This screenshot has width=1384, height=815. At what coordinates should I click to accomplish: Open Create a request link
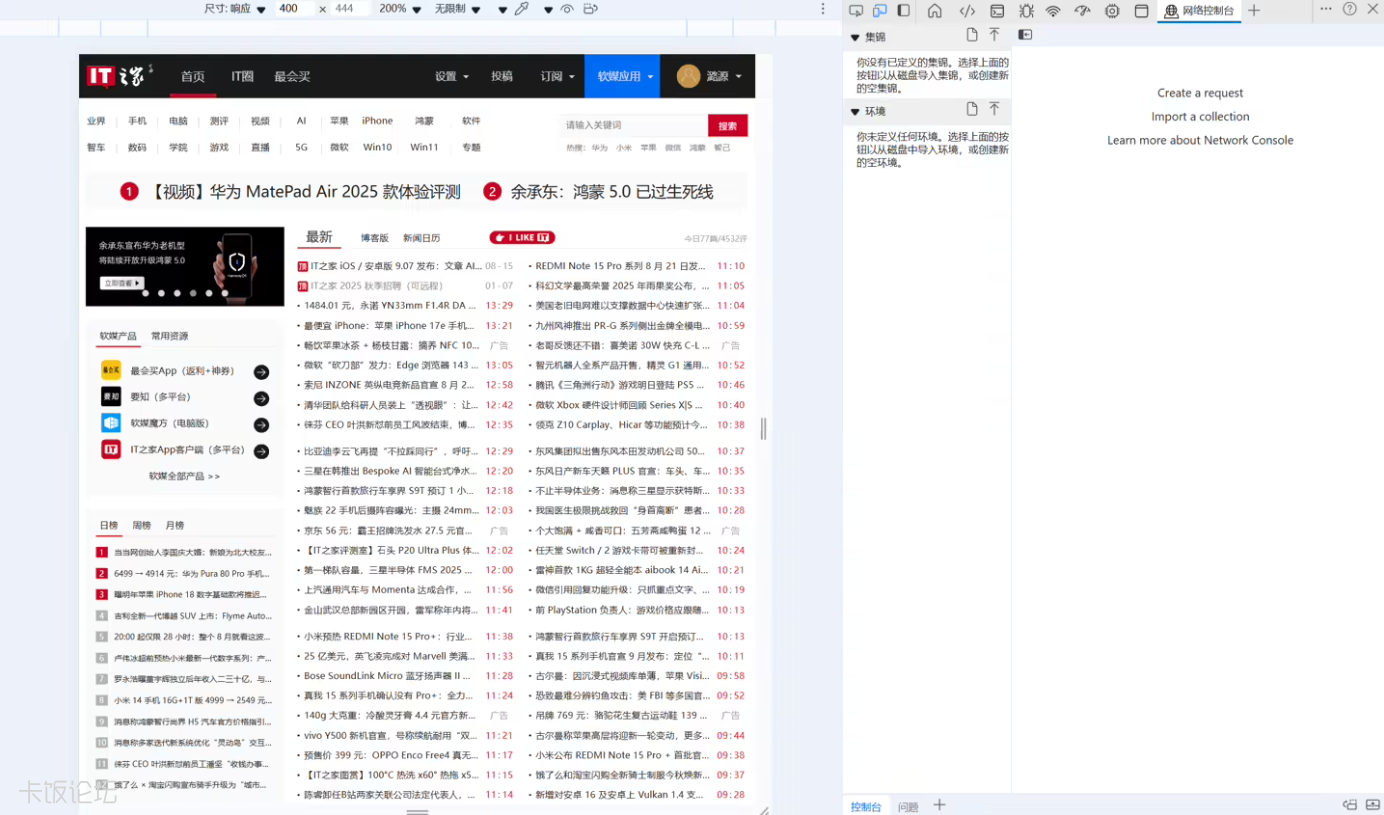pyautogui.click(x=1200, y=93)
